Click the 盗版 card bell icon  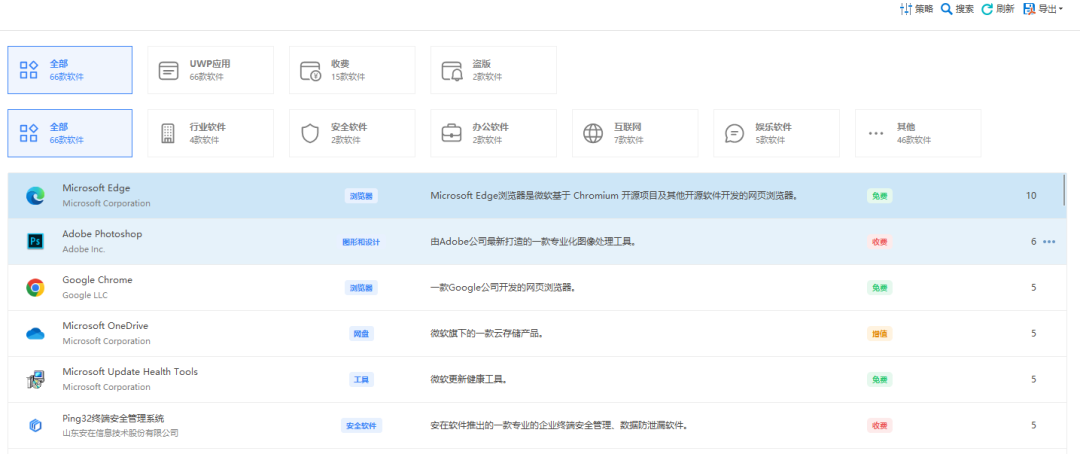click(x=452, y=71)
